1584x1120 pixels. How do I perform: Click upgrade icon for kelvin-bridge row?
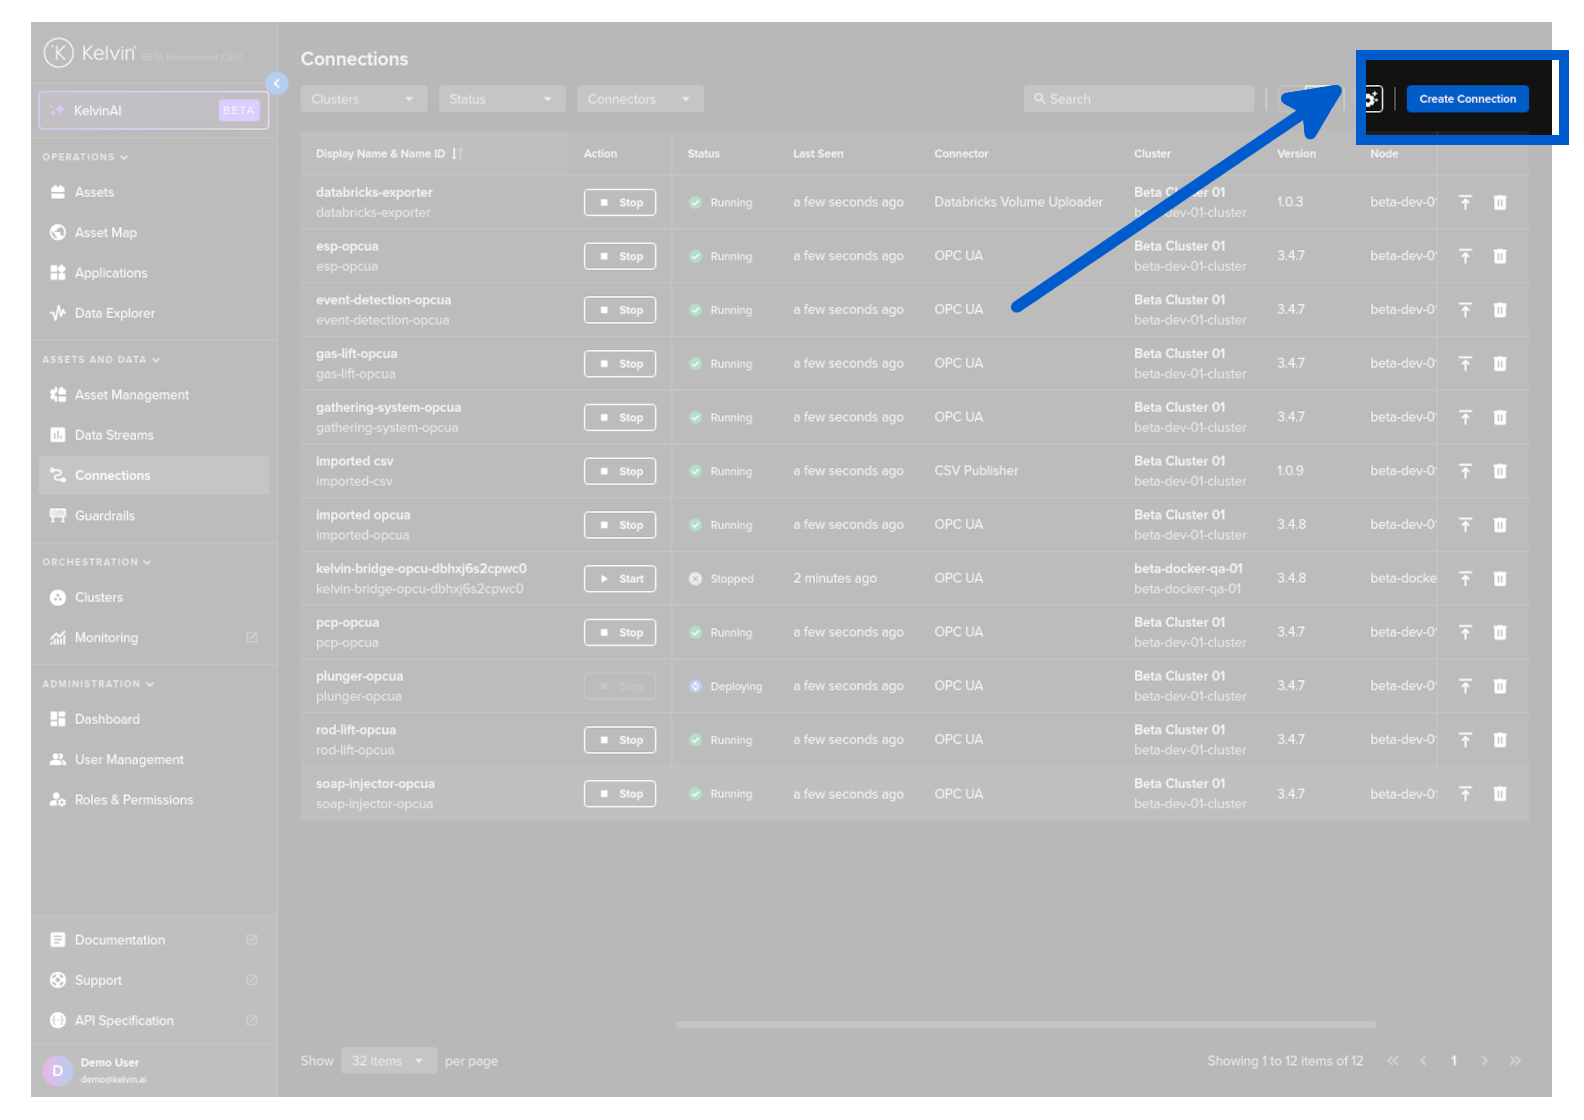pyautogui.click(x=1465, y=579)
